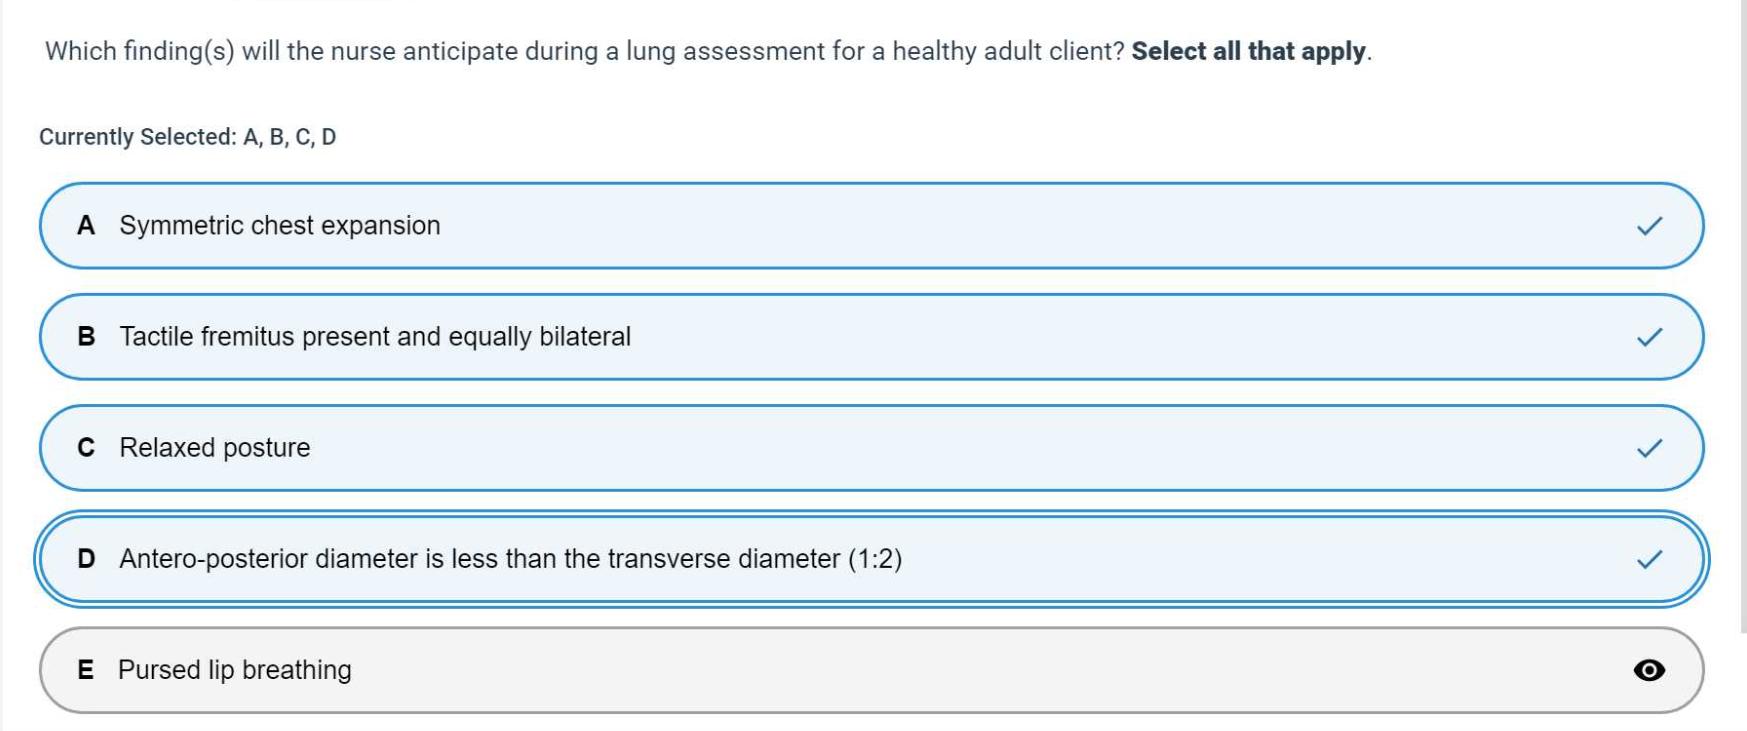Click the letter B option badge
Screen dimensions: 1747x731
coord(86,337)
